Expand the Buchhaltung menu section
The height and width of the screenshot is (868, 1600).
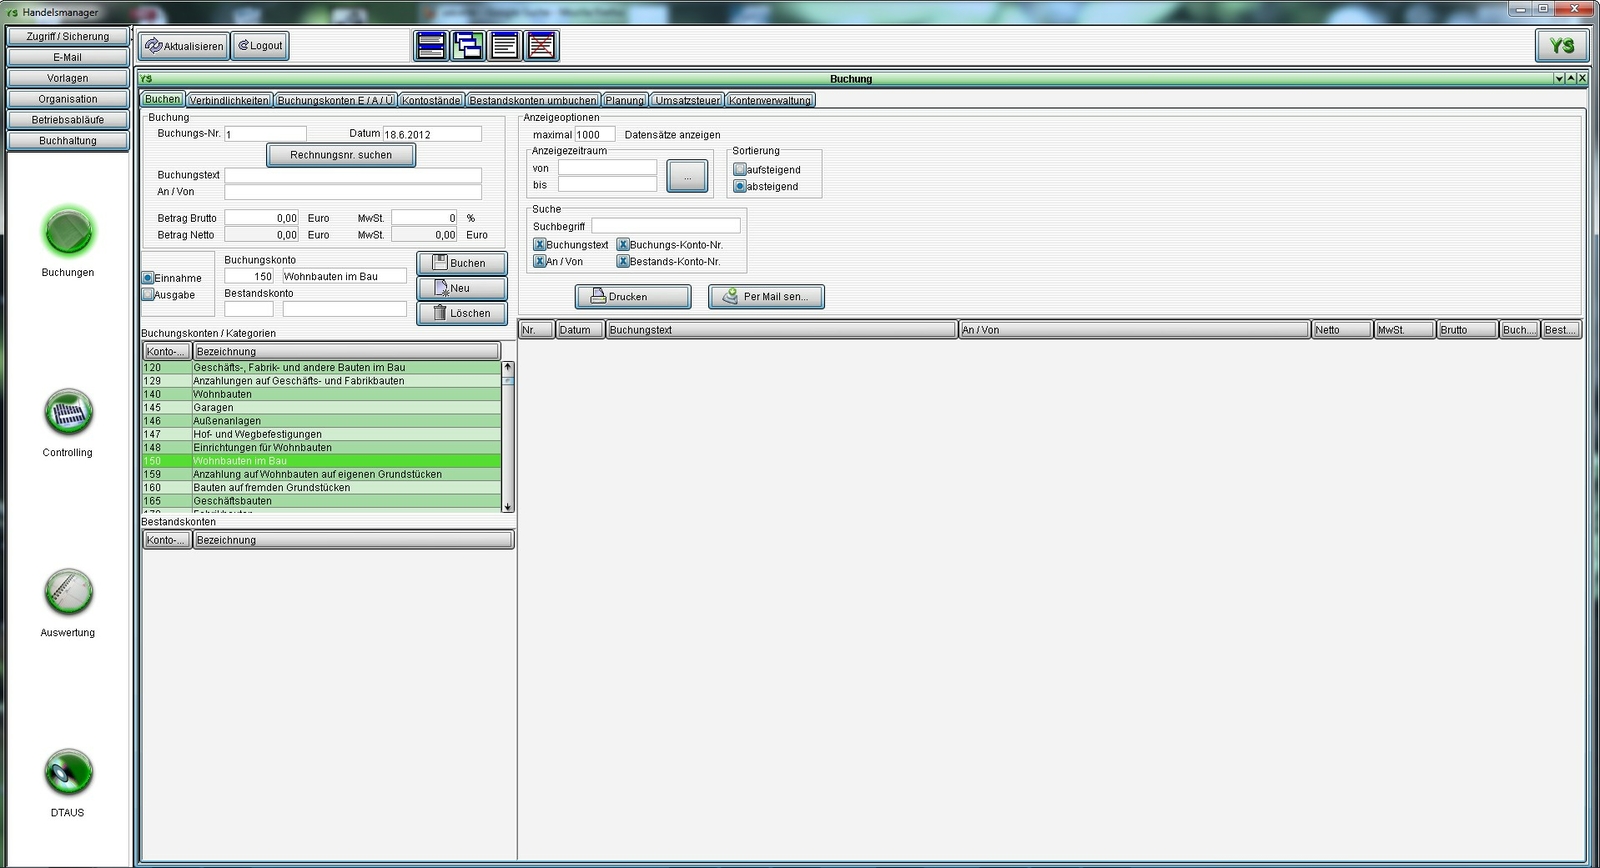(x=68, y=141)
